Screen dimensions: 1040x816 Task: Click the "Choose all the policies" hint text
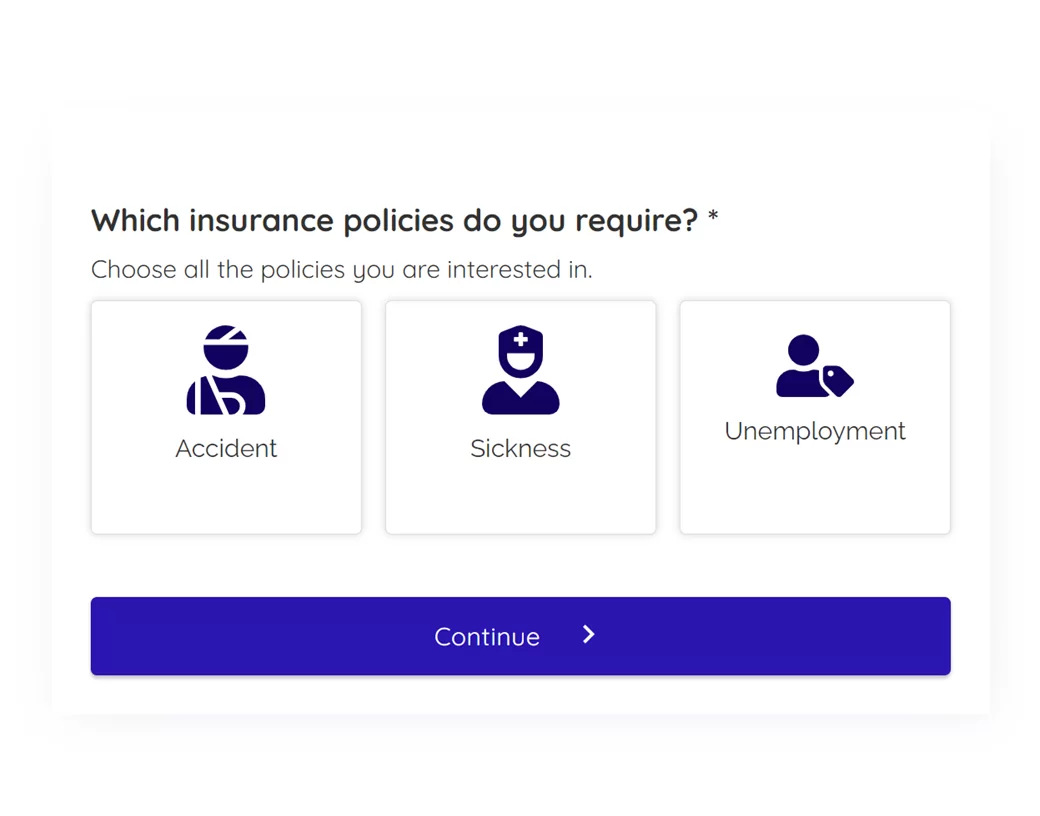click(x=341, y=270)
